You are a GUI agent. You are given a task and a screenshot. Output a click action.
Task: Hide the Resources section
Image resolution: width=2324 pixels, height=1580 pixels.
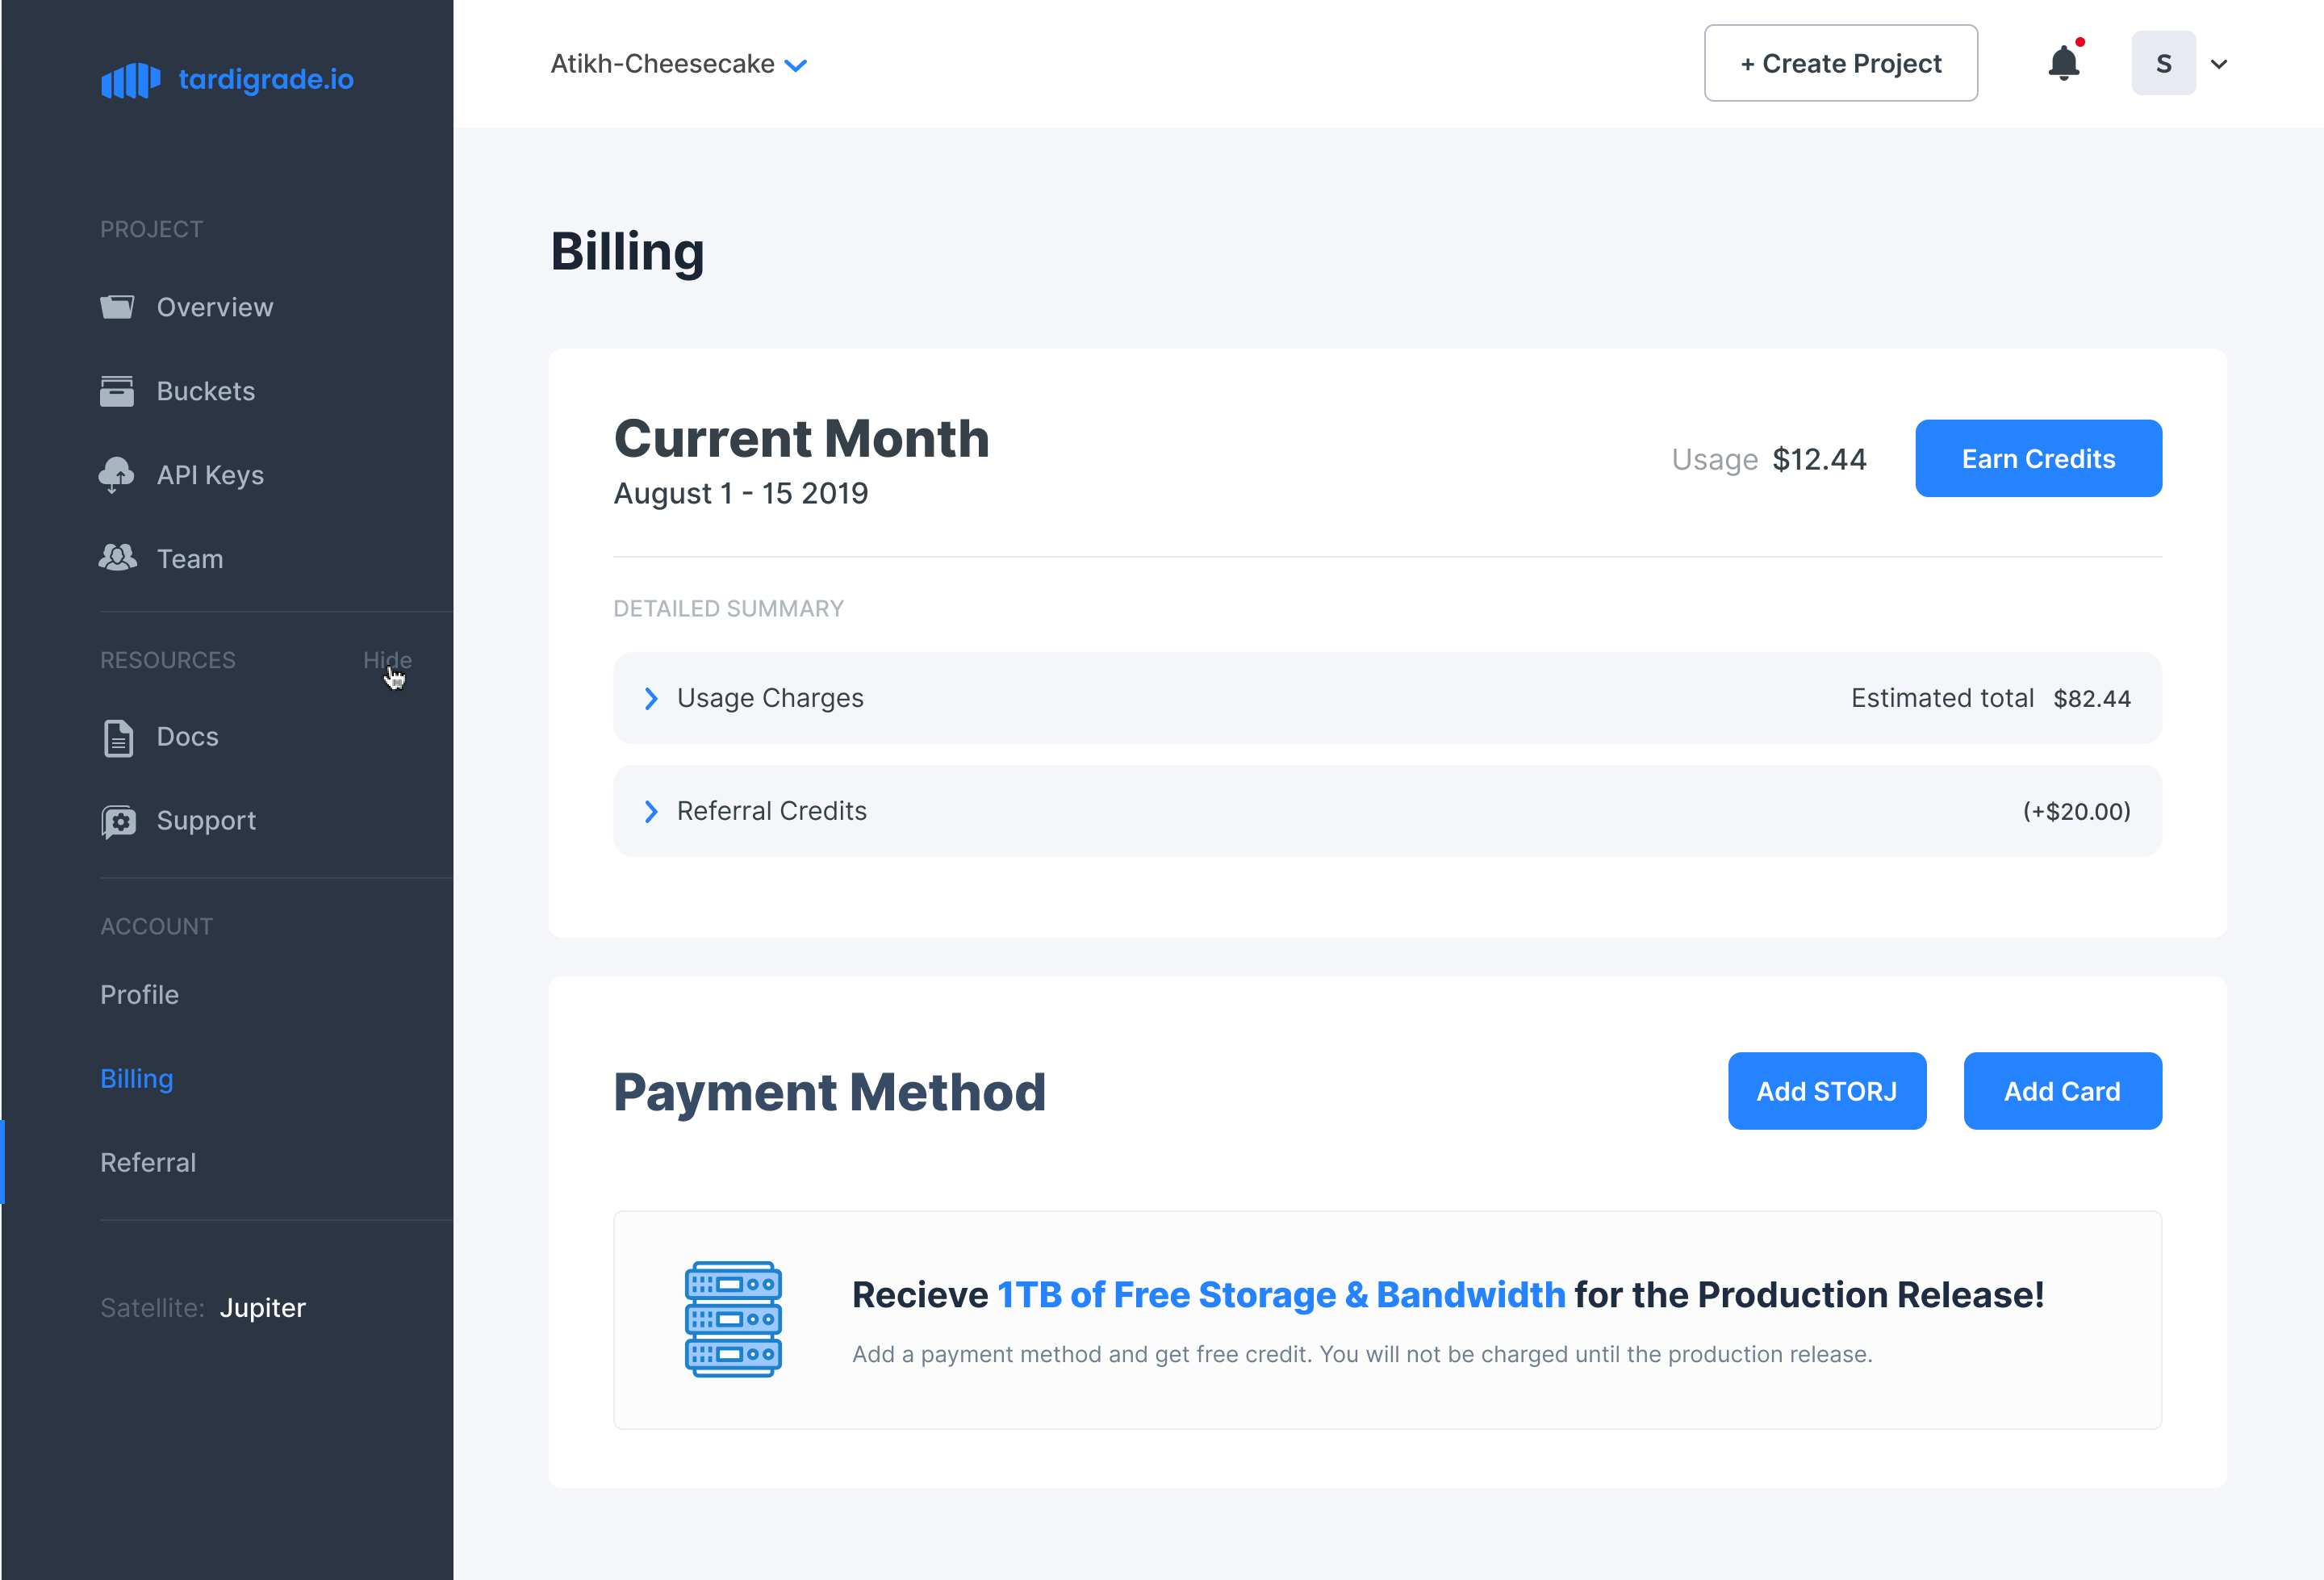[x=387, y=660]
